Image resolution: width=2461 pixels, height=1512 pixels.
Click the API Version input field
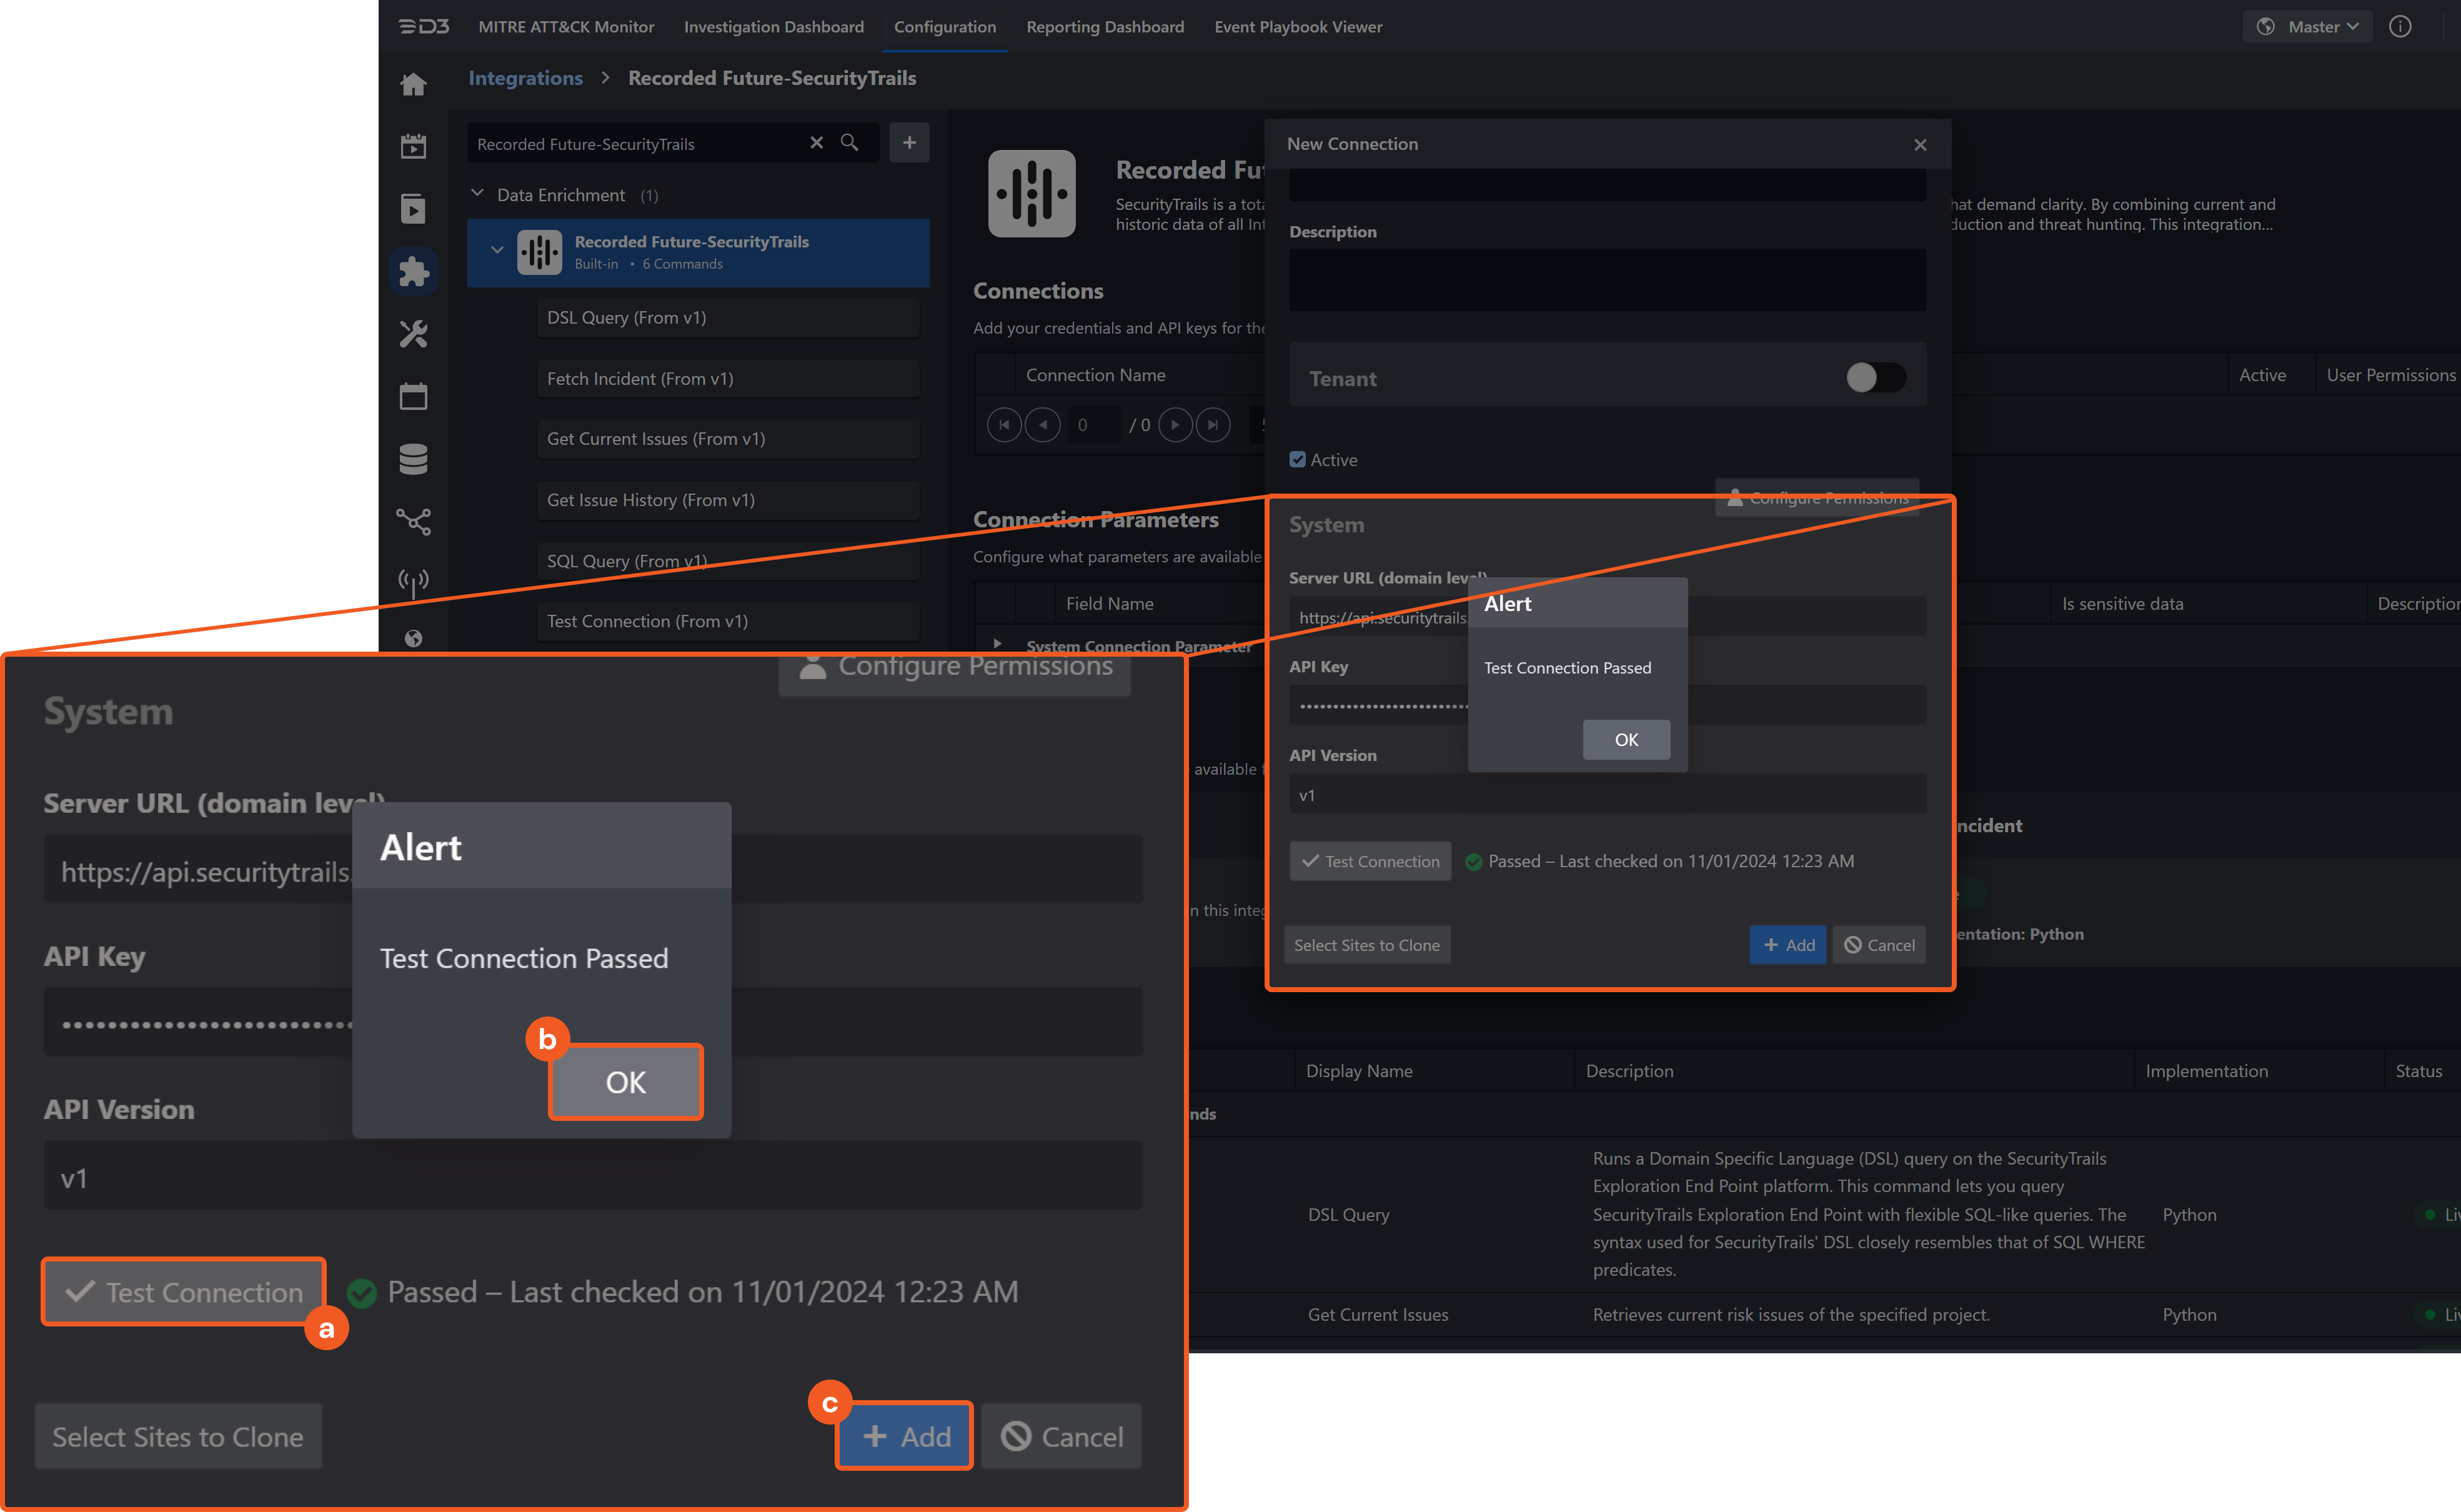click(1607, 795)
